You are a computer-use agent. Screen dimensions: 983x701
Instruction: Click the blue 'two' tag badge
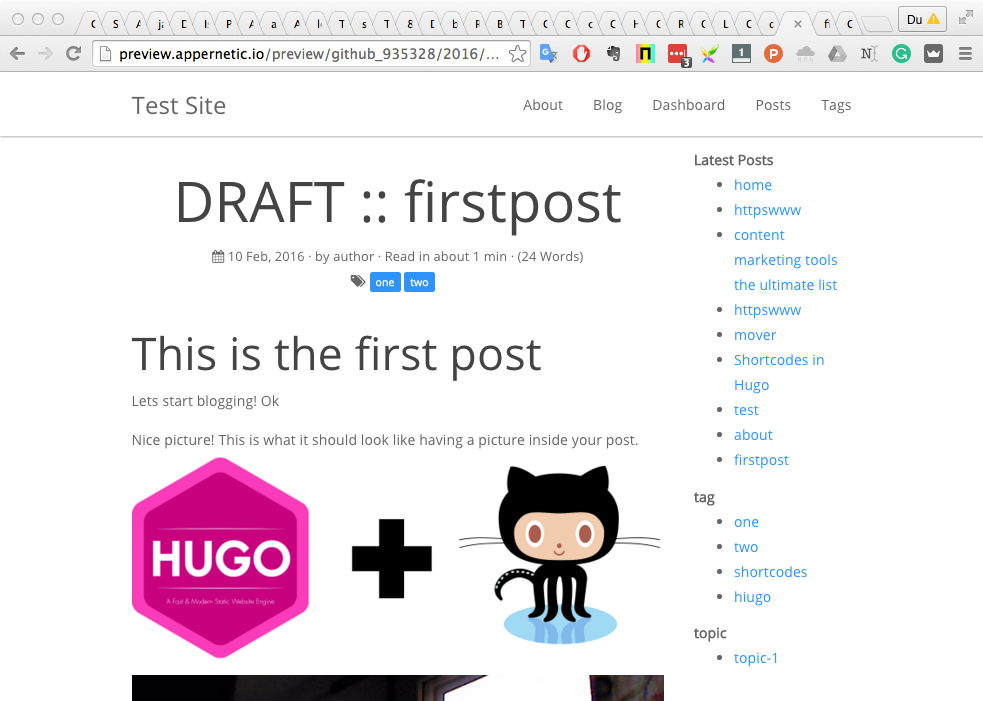tap(419, 282)
